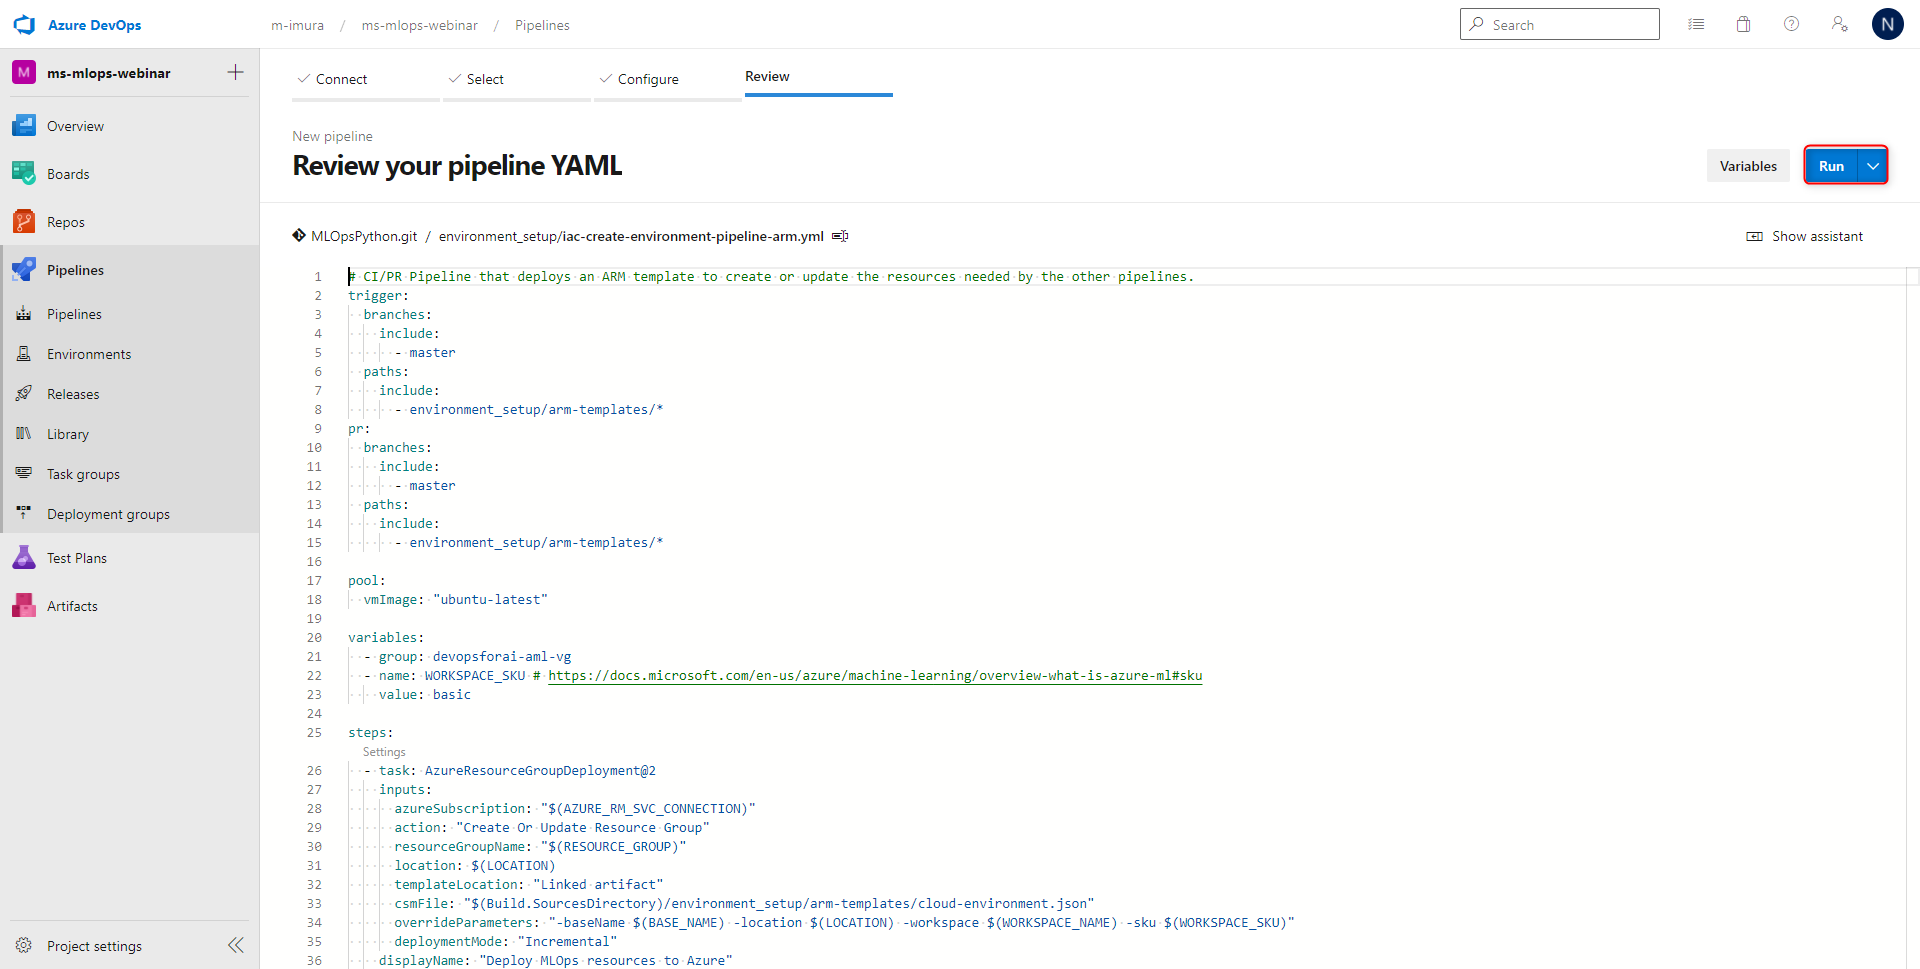Open the Deployment groups icon
Image resolution: width=1920 pixels, height=969 pixels.
24,514
